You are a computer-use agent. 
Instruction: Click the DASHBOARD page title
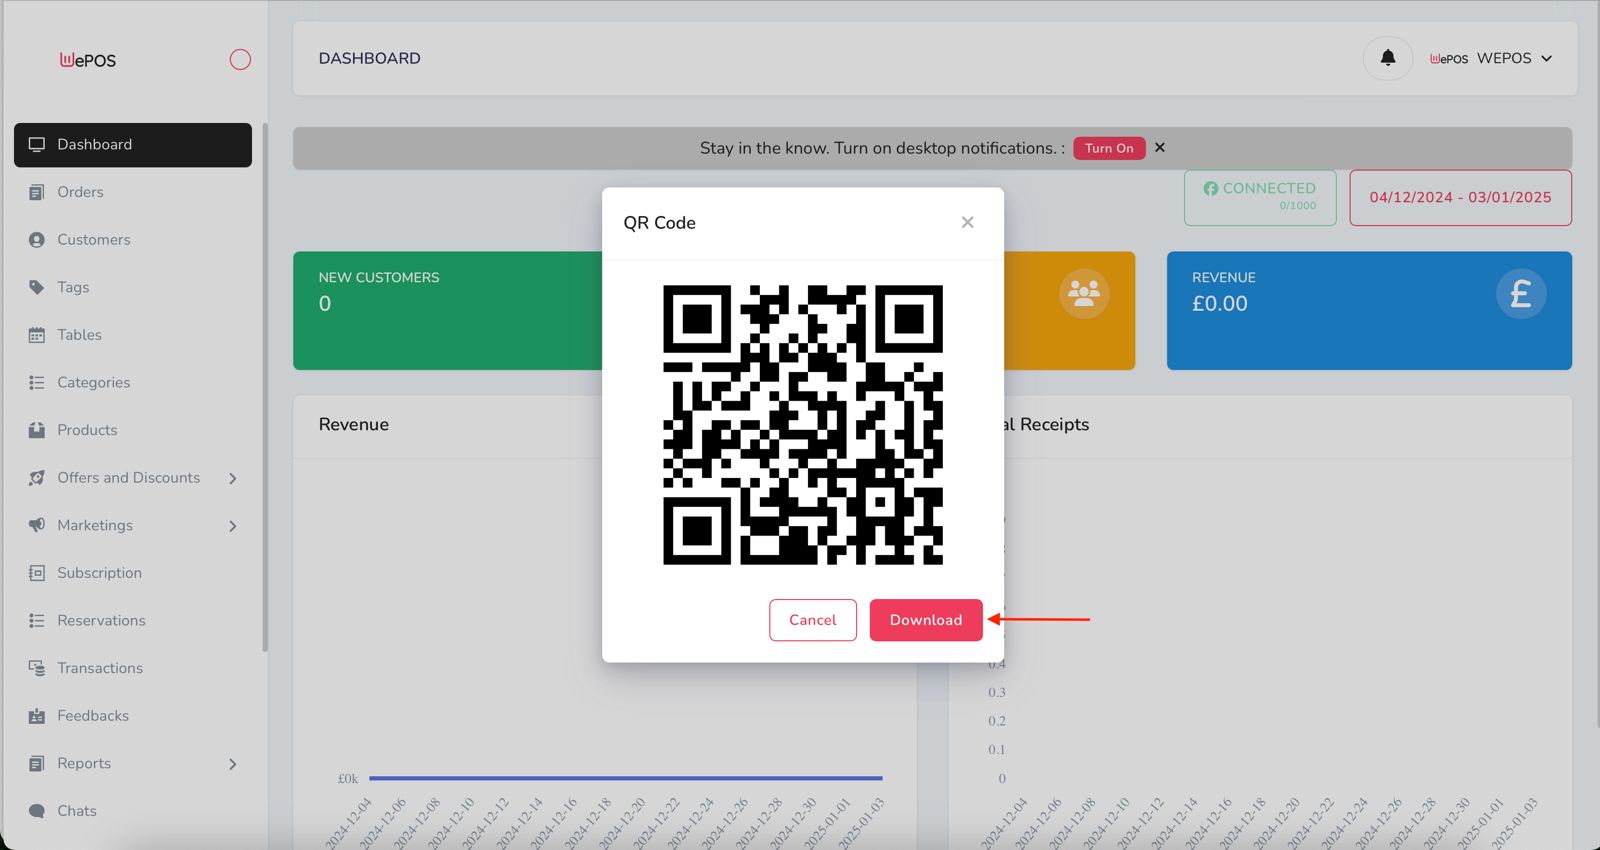click(370, 58)
